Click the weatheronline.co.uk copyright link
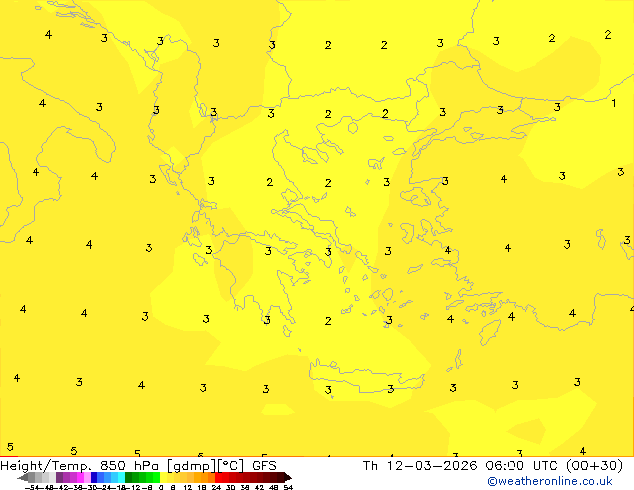 point(550,481)
